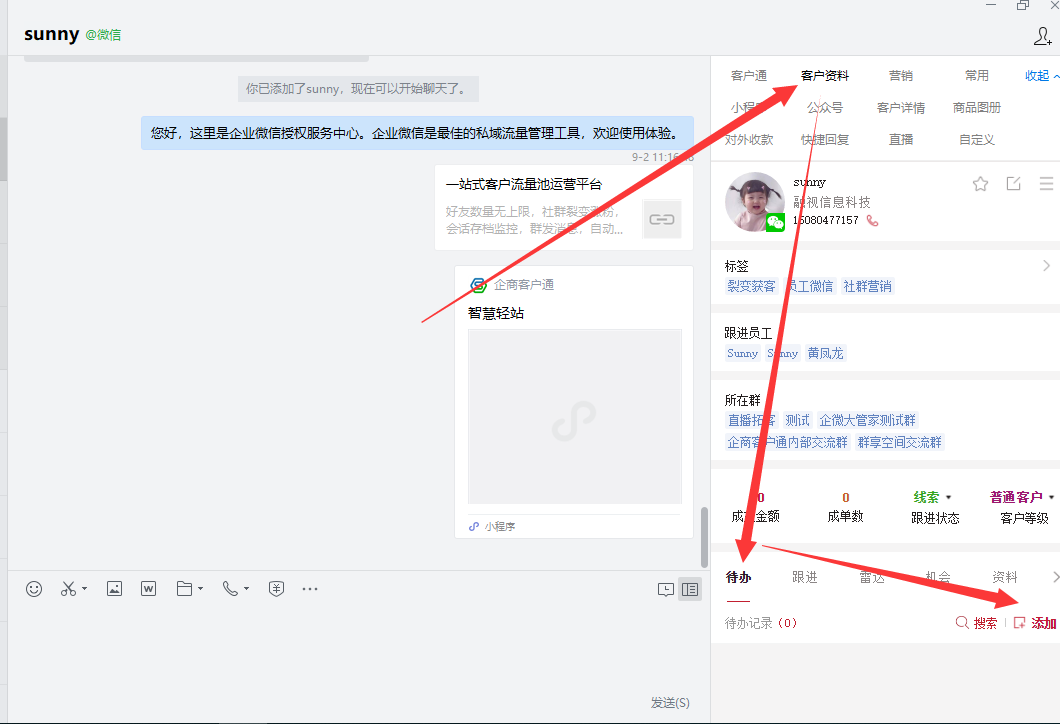Viewport: 1060px width, 724px height.
Task: Open the 商品图册 tab
Action: (976, 107)
